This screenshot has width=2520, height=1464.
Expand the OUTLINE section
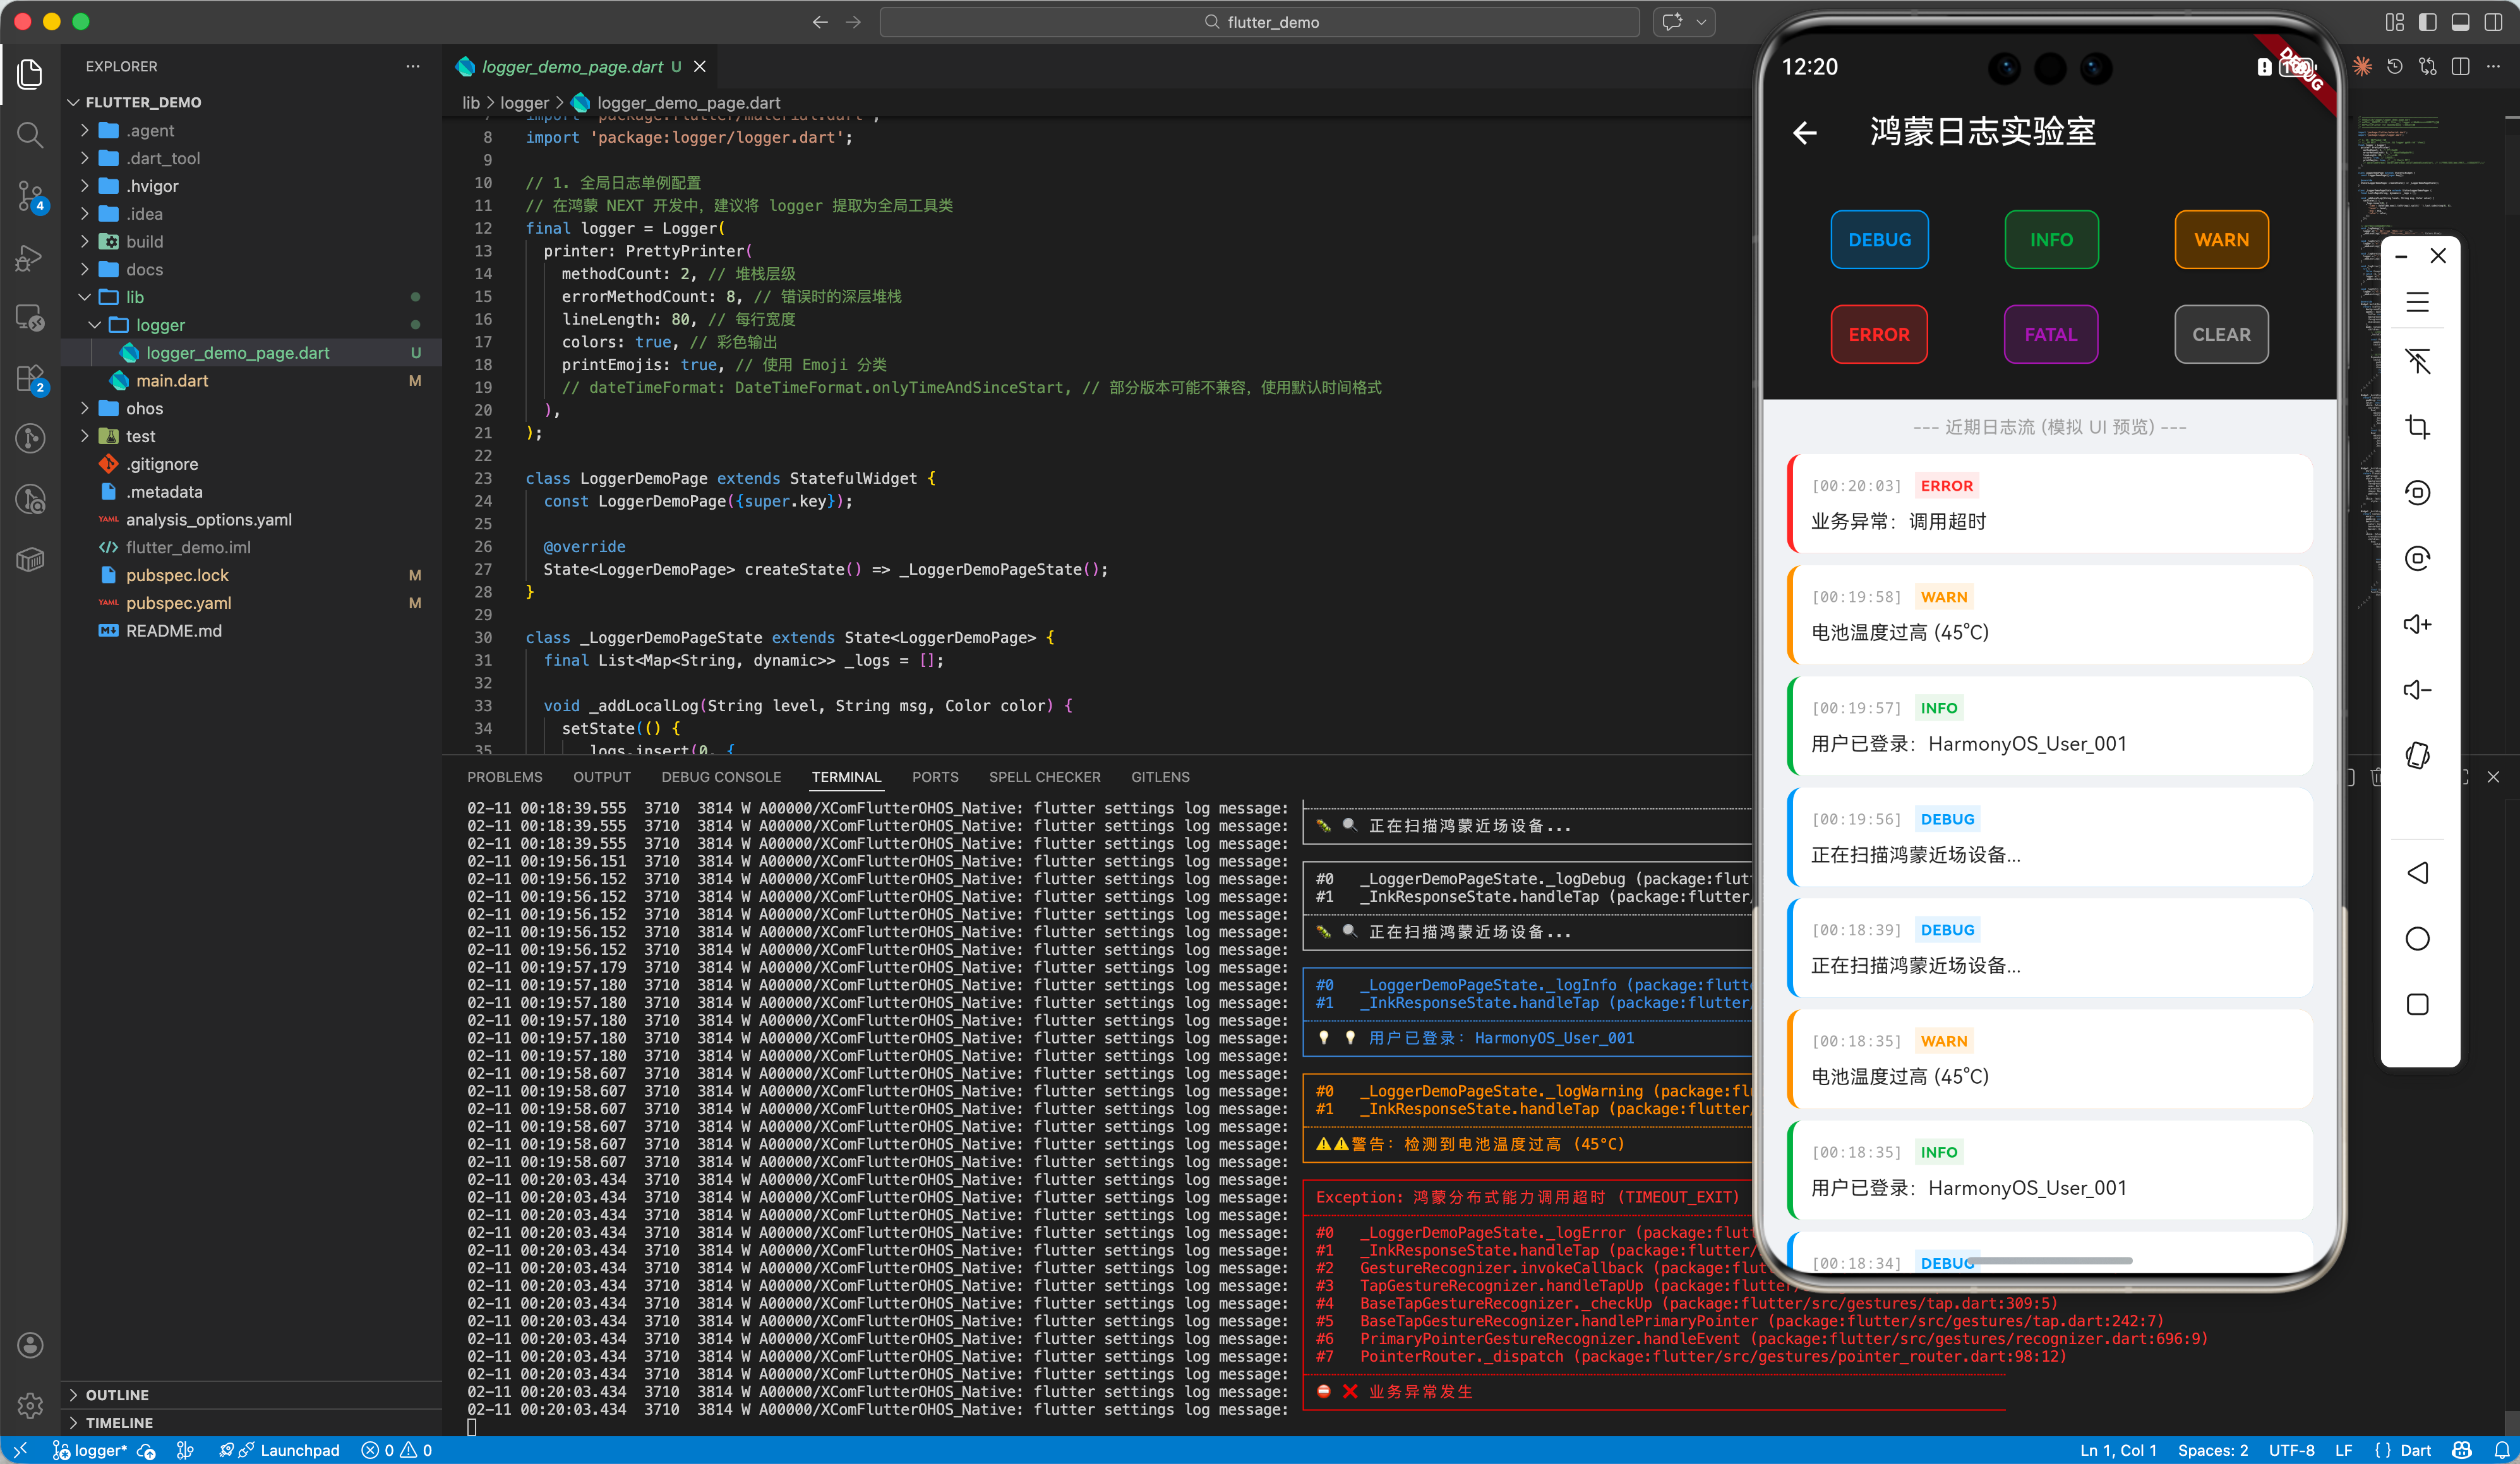coord(116,1394)
